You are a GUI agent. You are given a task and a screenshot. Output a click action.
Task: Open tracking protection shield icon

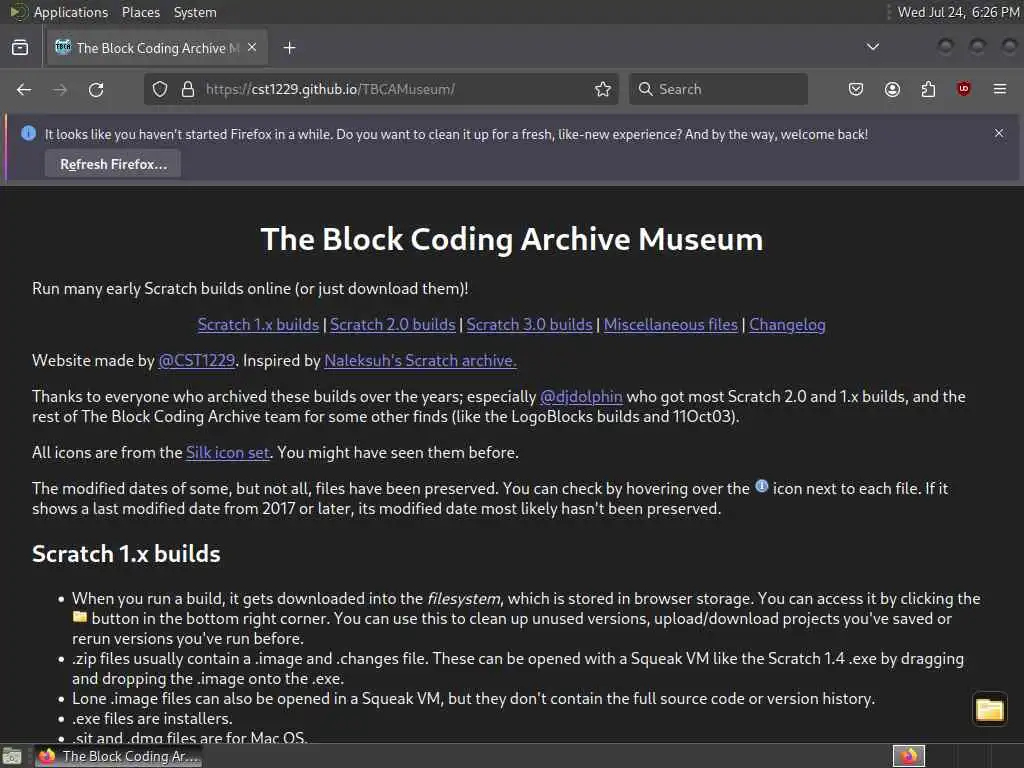160,89
